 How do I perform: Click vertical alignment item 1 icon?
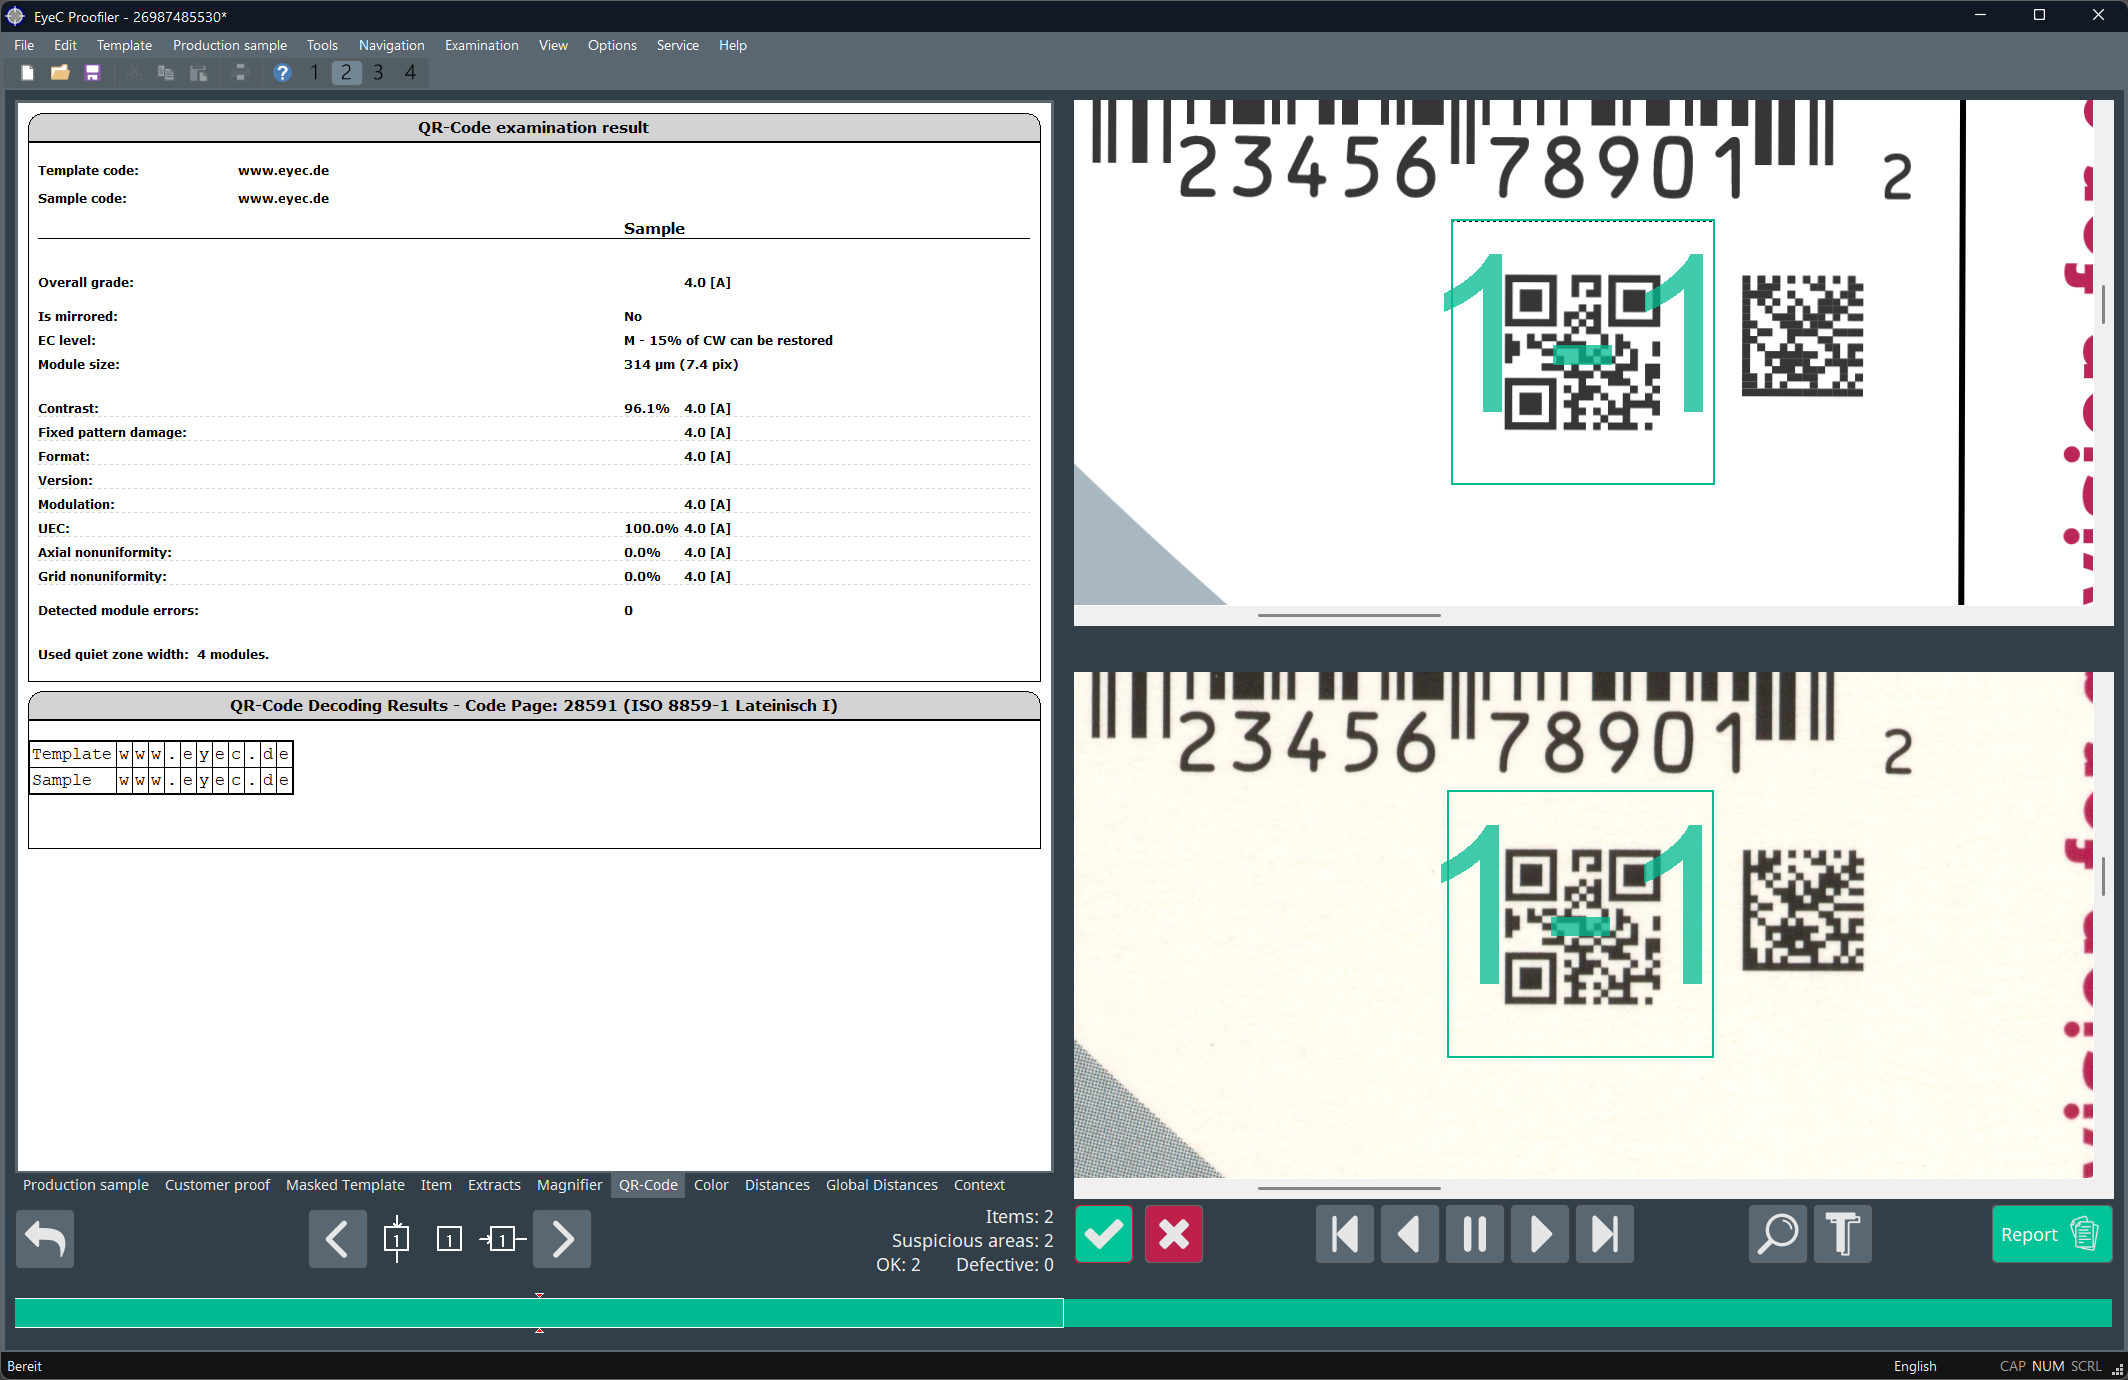coord(396,1240)
